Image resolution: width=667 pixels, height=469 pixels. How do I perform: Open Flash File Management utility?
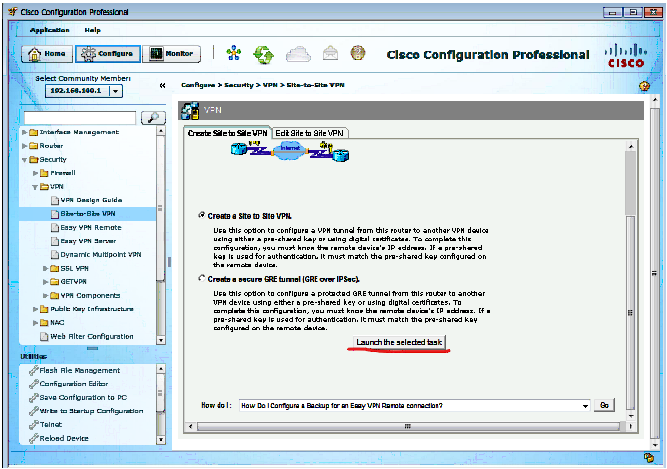(80, 370)
